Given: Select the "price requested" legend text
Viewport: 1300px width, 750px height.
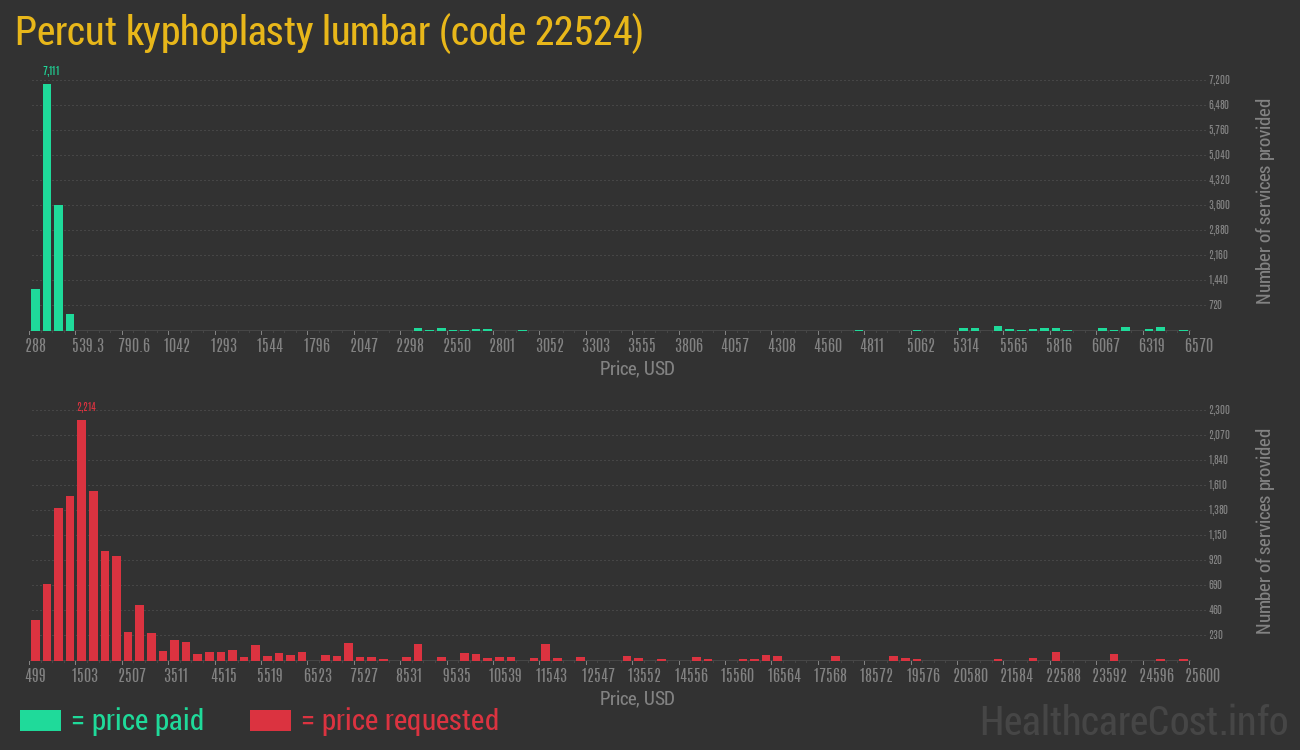Looking at the screenshot, I should point(409,720).
